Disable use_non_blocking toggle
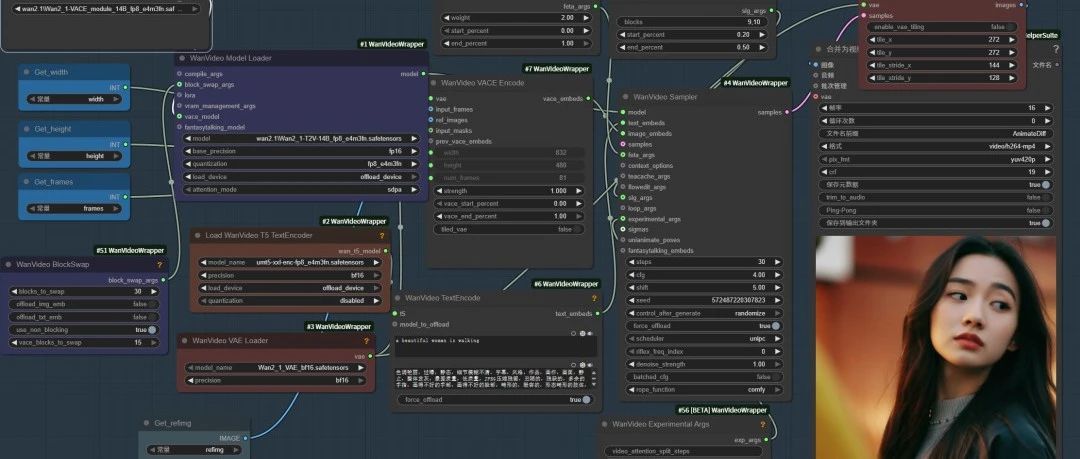This screenshot has width=1080, height=459. 85,330
